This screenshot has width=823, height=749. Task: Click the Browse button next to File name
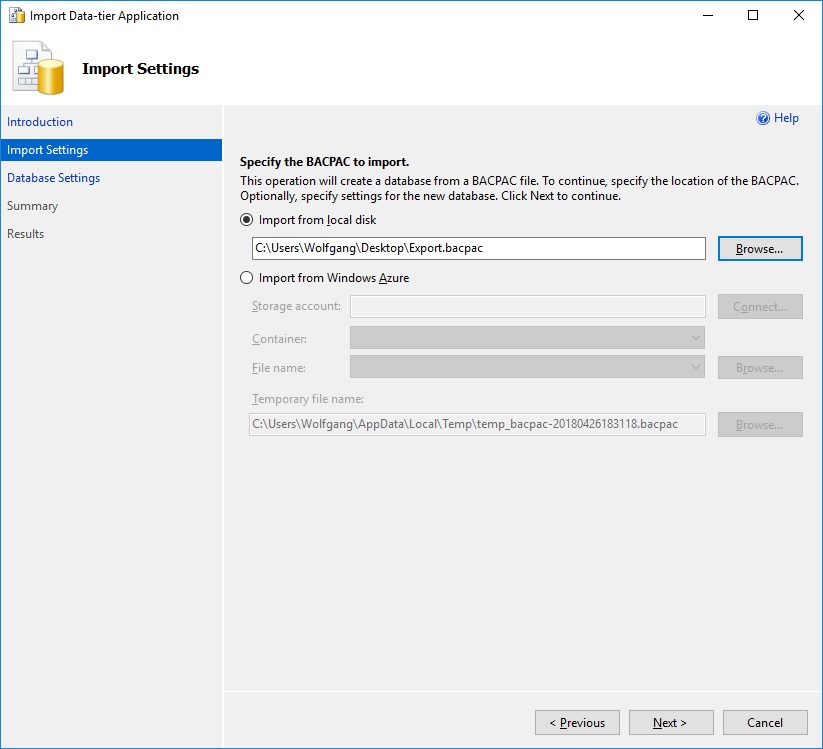(x=759, y=368)
